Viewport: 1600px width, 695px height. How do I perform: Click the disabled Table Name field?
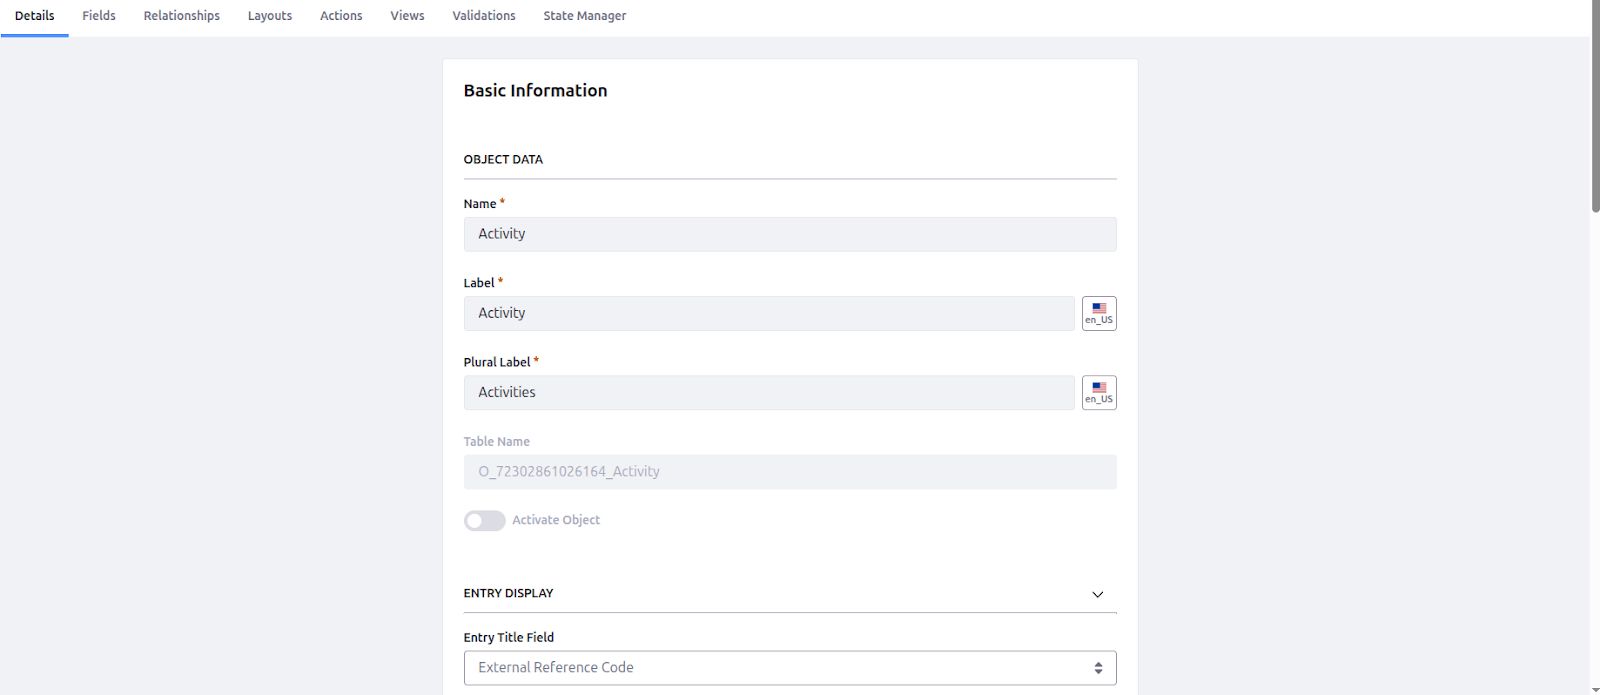click(x=789, y=472)
